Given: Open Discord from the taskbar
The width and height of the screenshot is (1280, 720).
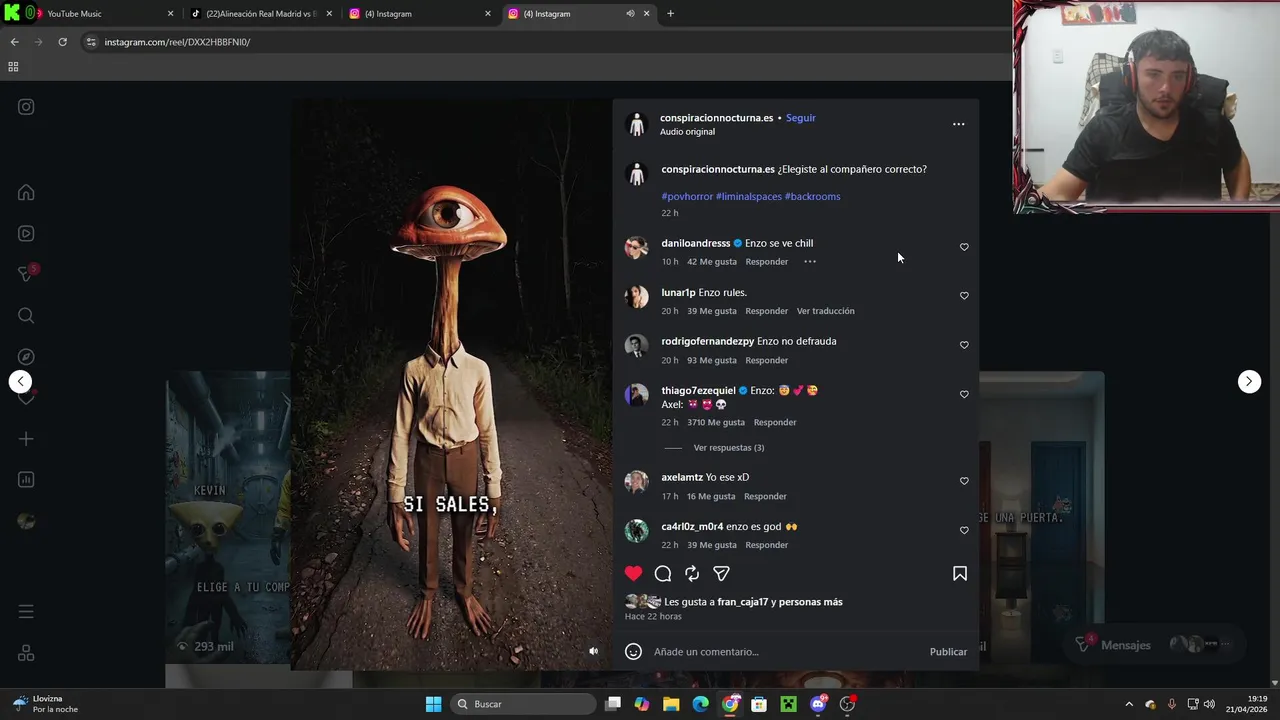Looking at the screenshot, I should coord(818,704).
